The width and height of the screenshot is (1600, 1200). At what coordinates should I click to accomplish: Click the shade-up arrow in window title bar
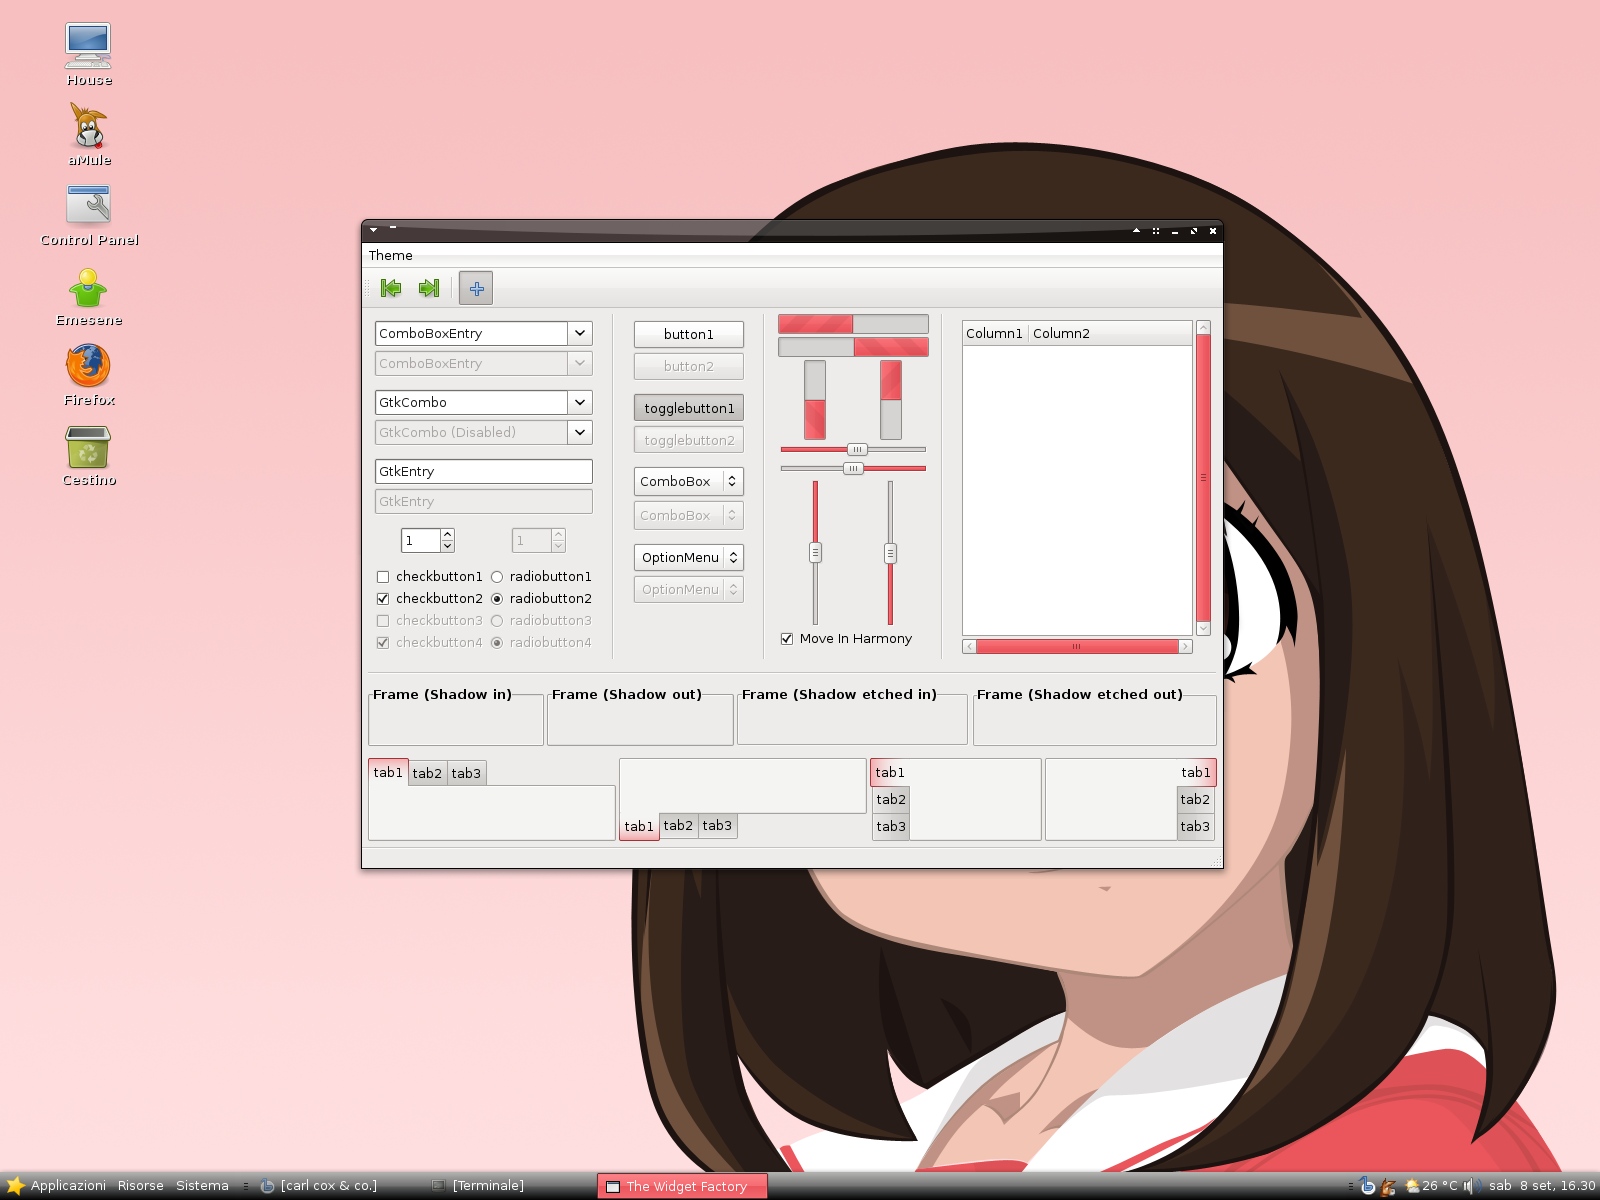(1136, 231)
